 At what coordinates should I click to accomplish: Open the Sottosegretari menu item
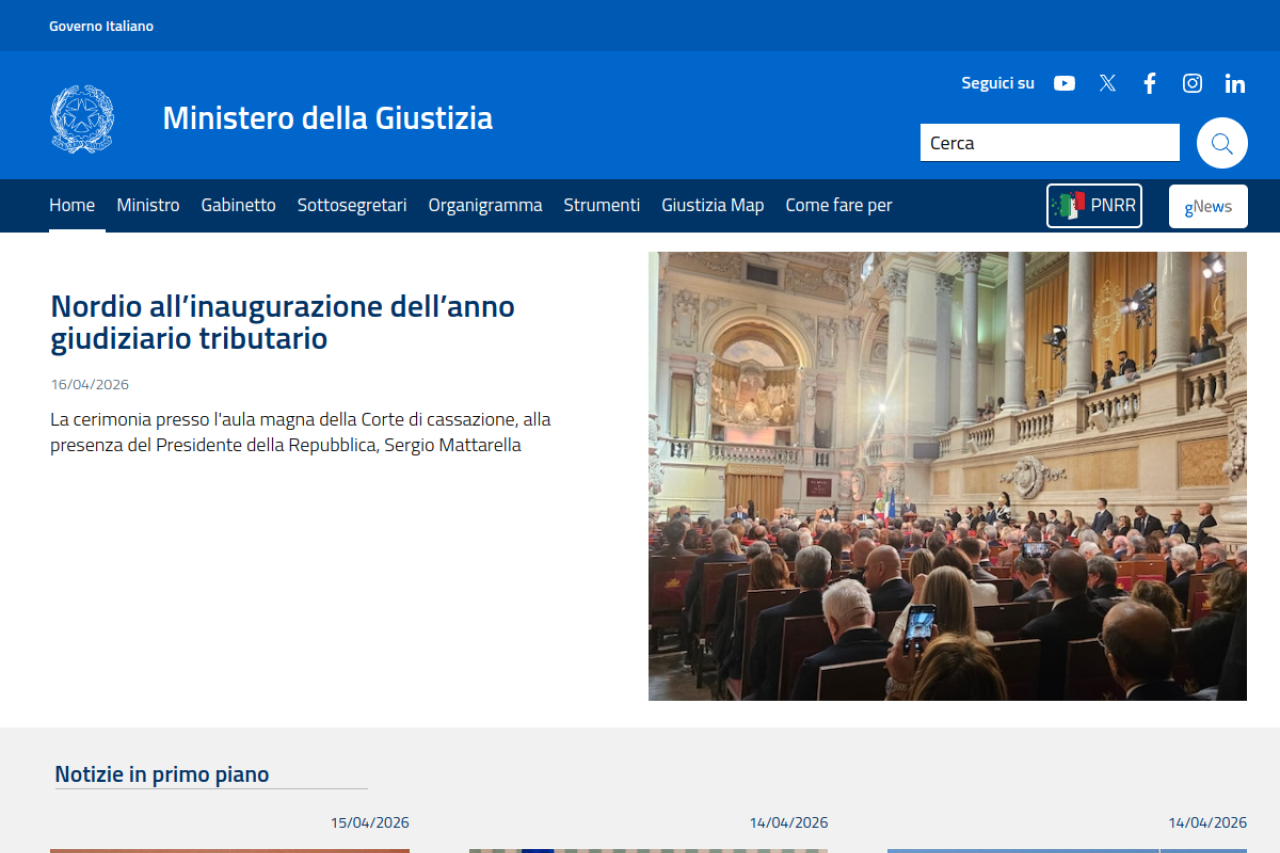click(352, 205)
